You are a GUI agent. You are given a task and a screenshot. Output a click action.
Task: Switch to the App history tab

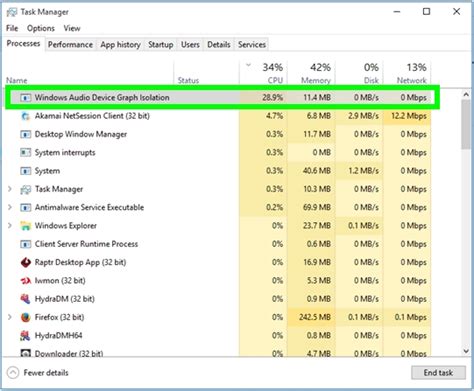tap(120, 45)
